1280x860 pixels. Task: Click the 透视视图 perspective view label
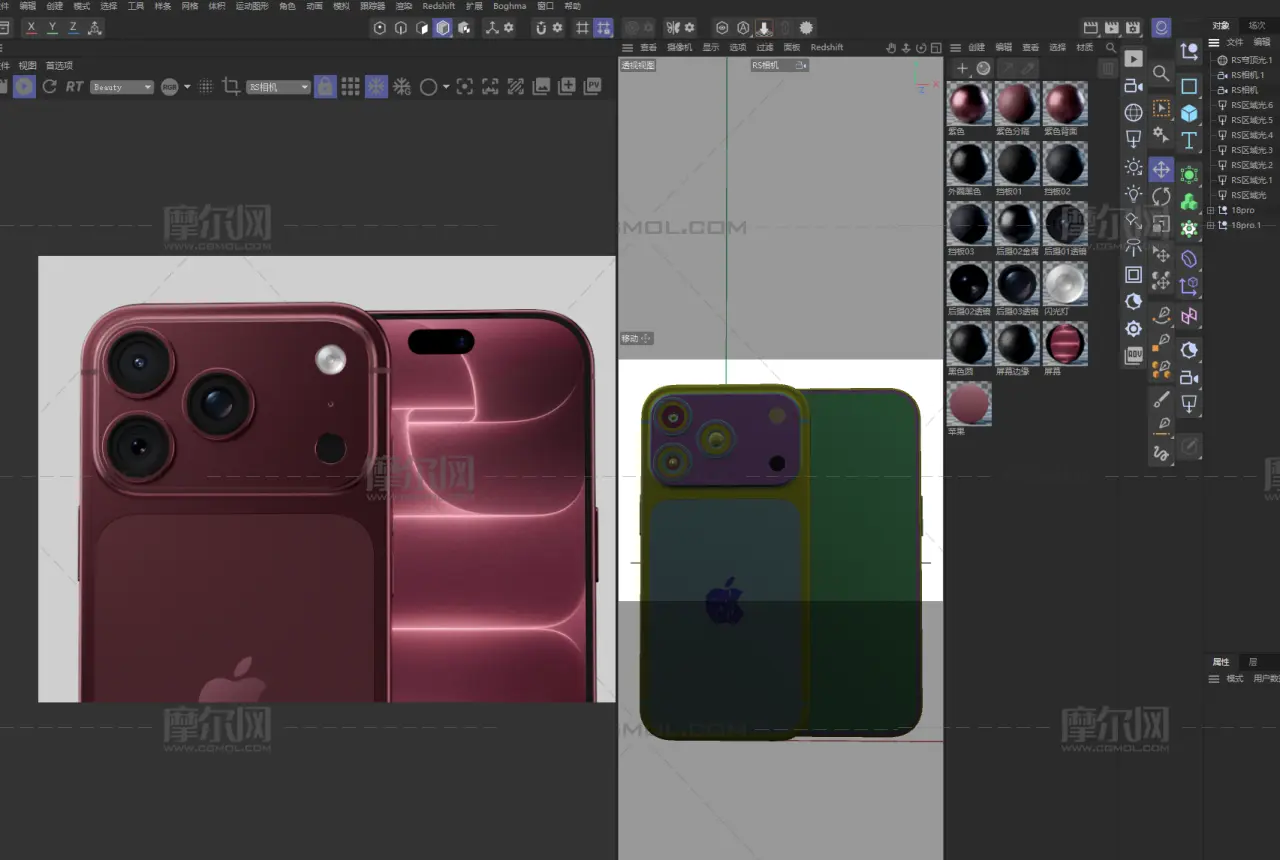[638, 65]
